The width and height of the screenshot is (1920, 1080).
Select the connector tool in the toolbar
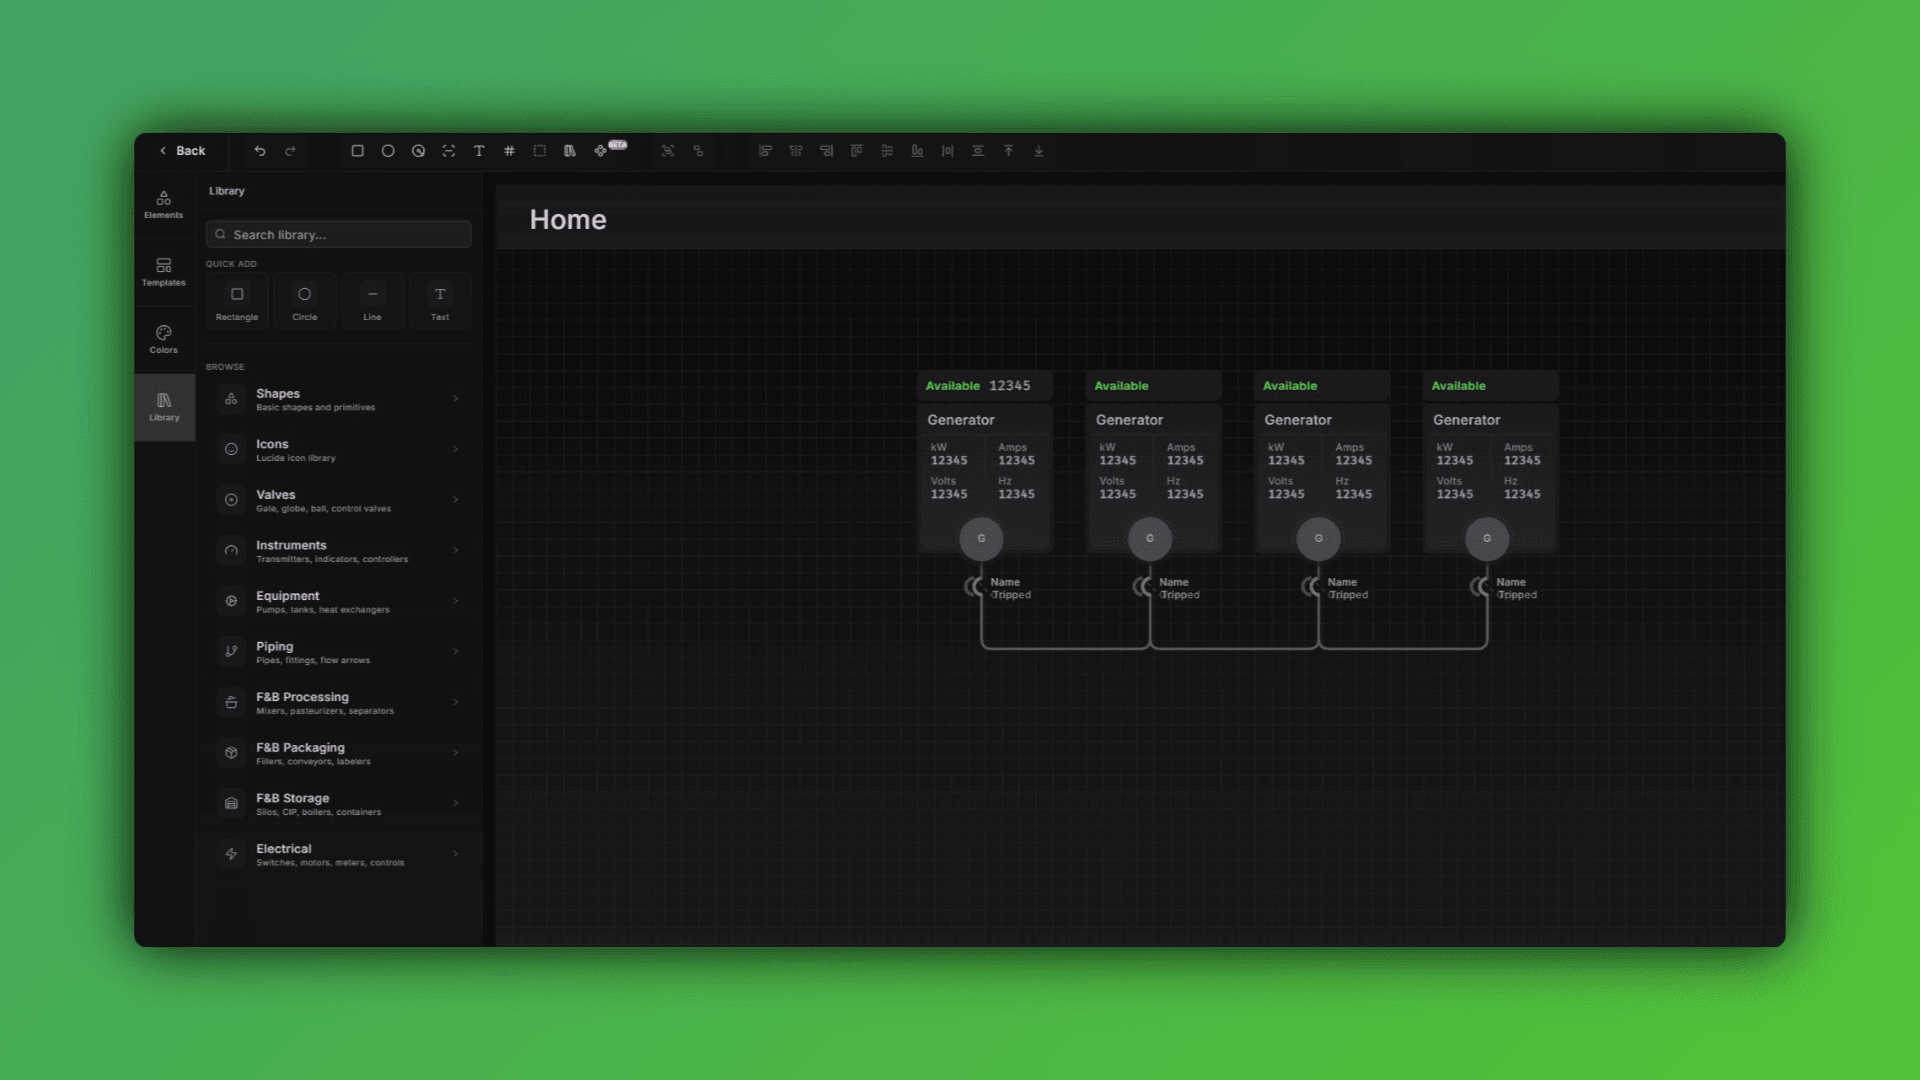point(697,150)
